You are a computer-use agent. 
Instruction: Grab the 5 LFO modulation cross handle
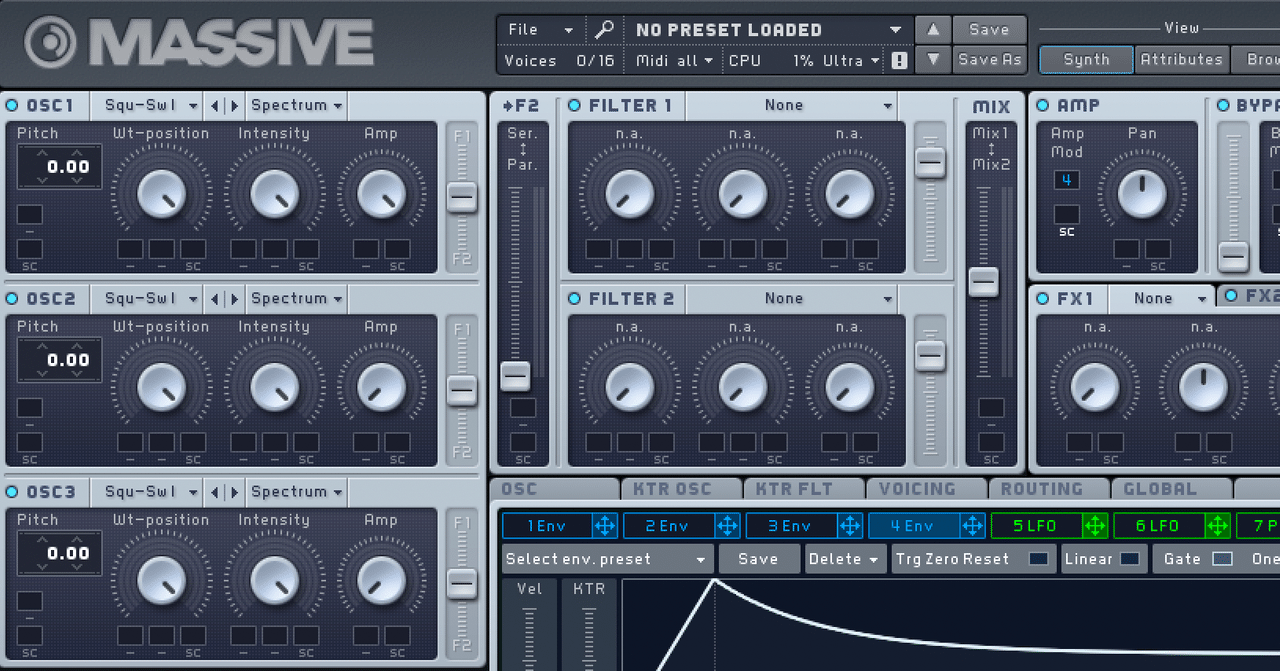click(x=1095, y=526)
